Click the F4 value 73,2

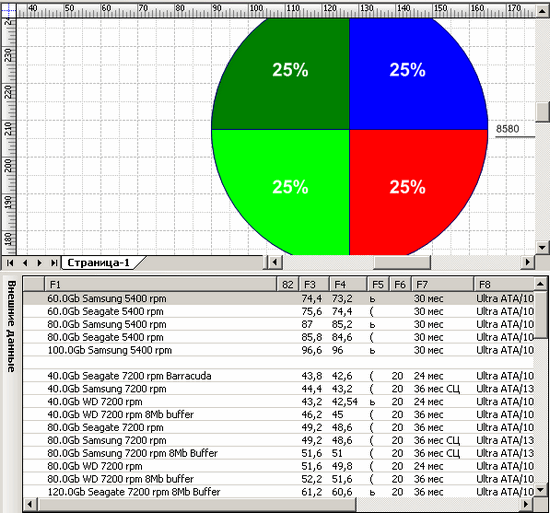[342, 298]
